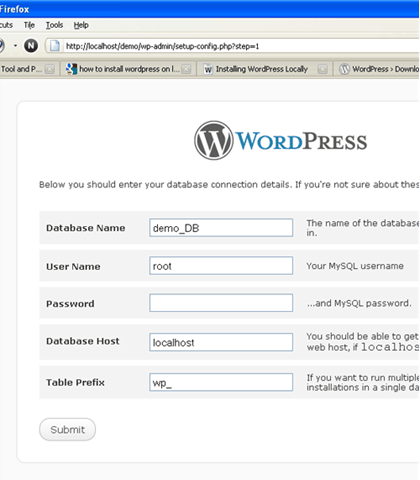Click the Submit button

click(x=67, y=429)
